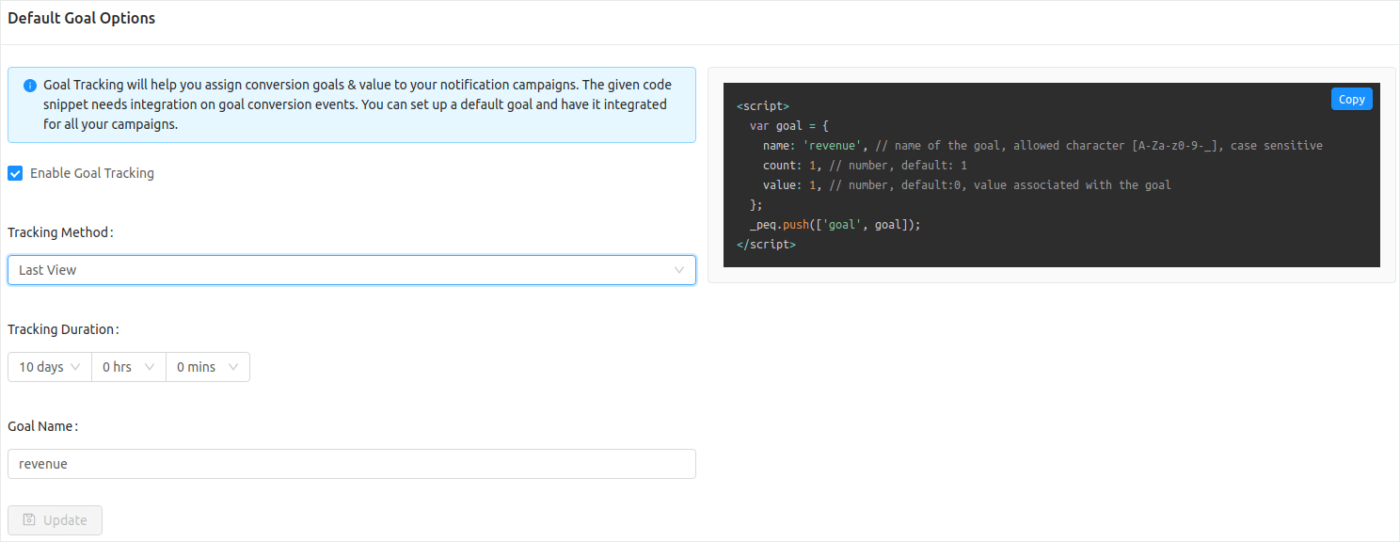Open the Tracking Method dropdown
The image size is (1400, 542).
point(351,270)
